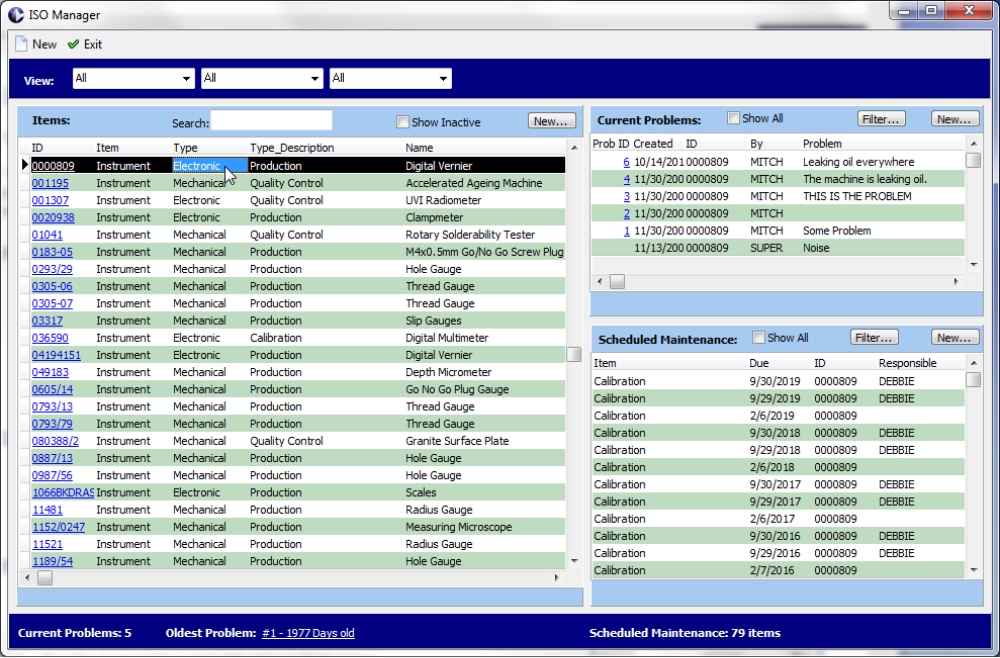Select the UVI Radiometer cell
The width and height of the screenshot is (1000, 658).
[443, 200]
